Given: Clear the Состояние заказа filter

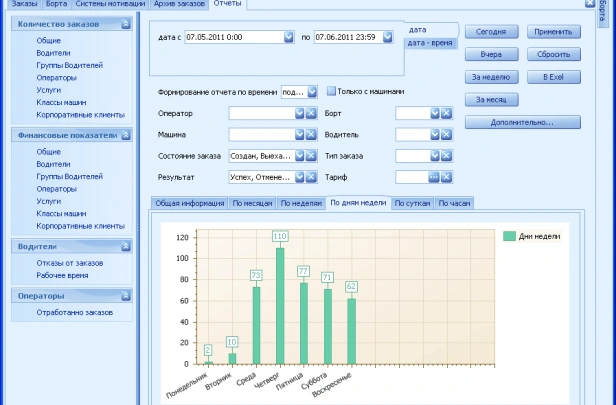Looking at the screenshot, I should [x=312, y=156].
